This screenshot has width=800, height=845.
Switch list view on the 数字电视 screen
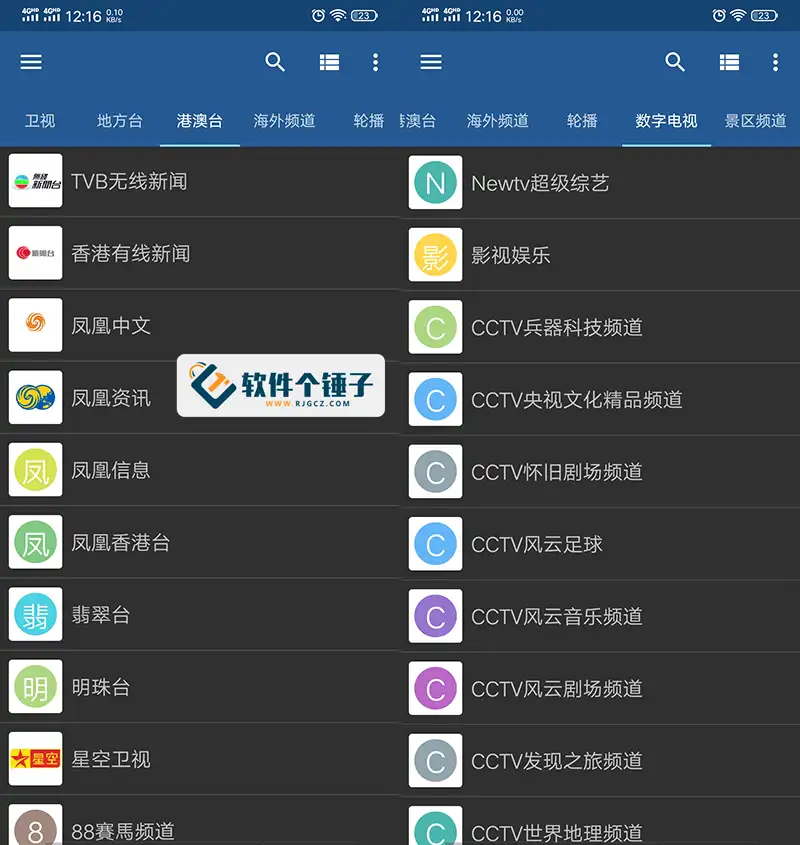[x=729, y=62]
